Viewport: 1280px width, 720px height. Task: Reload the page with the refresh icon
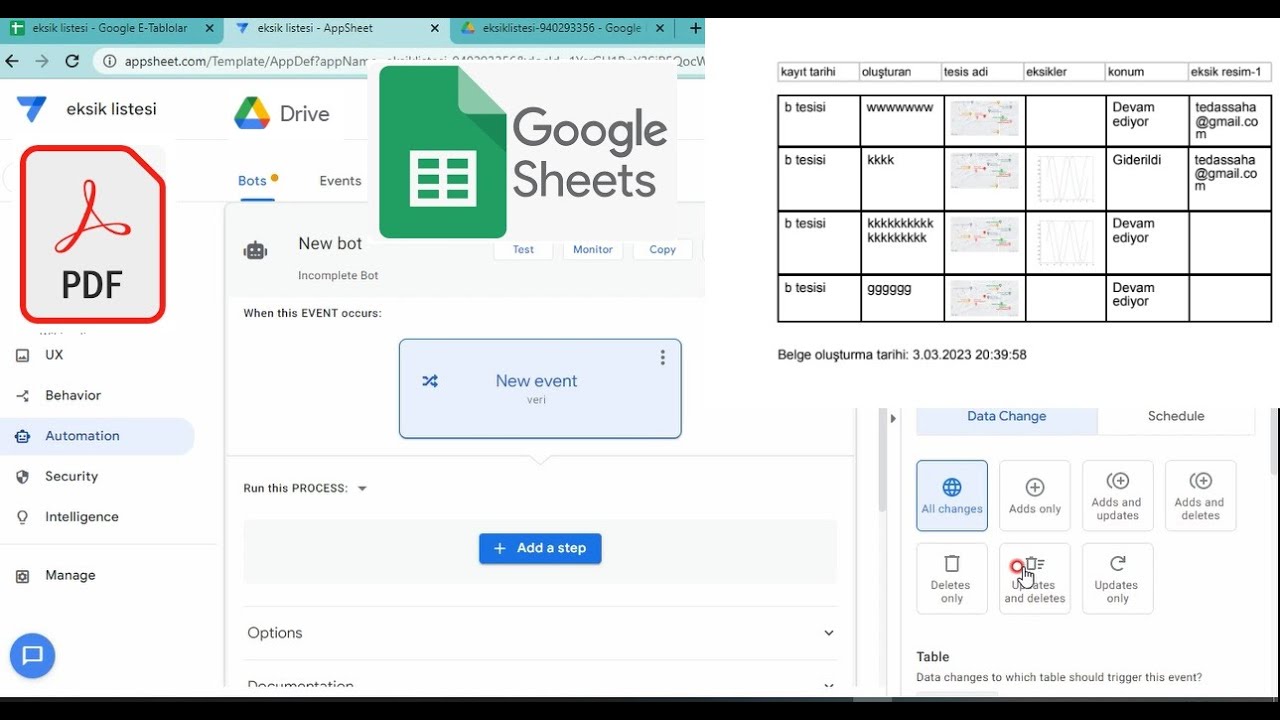coord(72,61)
